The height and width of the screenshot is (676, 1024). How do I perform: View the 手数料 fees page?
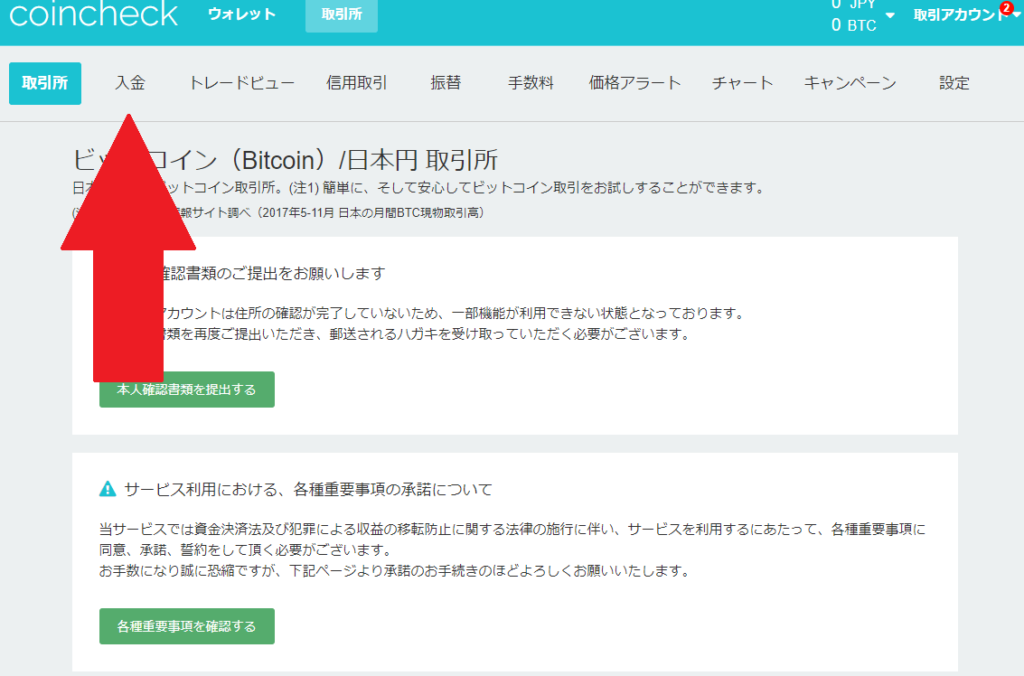(531, 83)
